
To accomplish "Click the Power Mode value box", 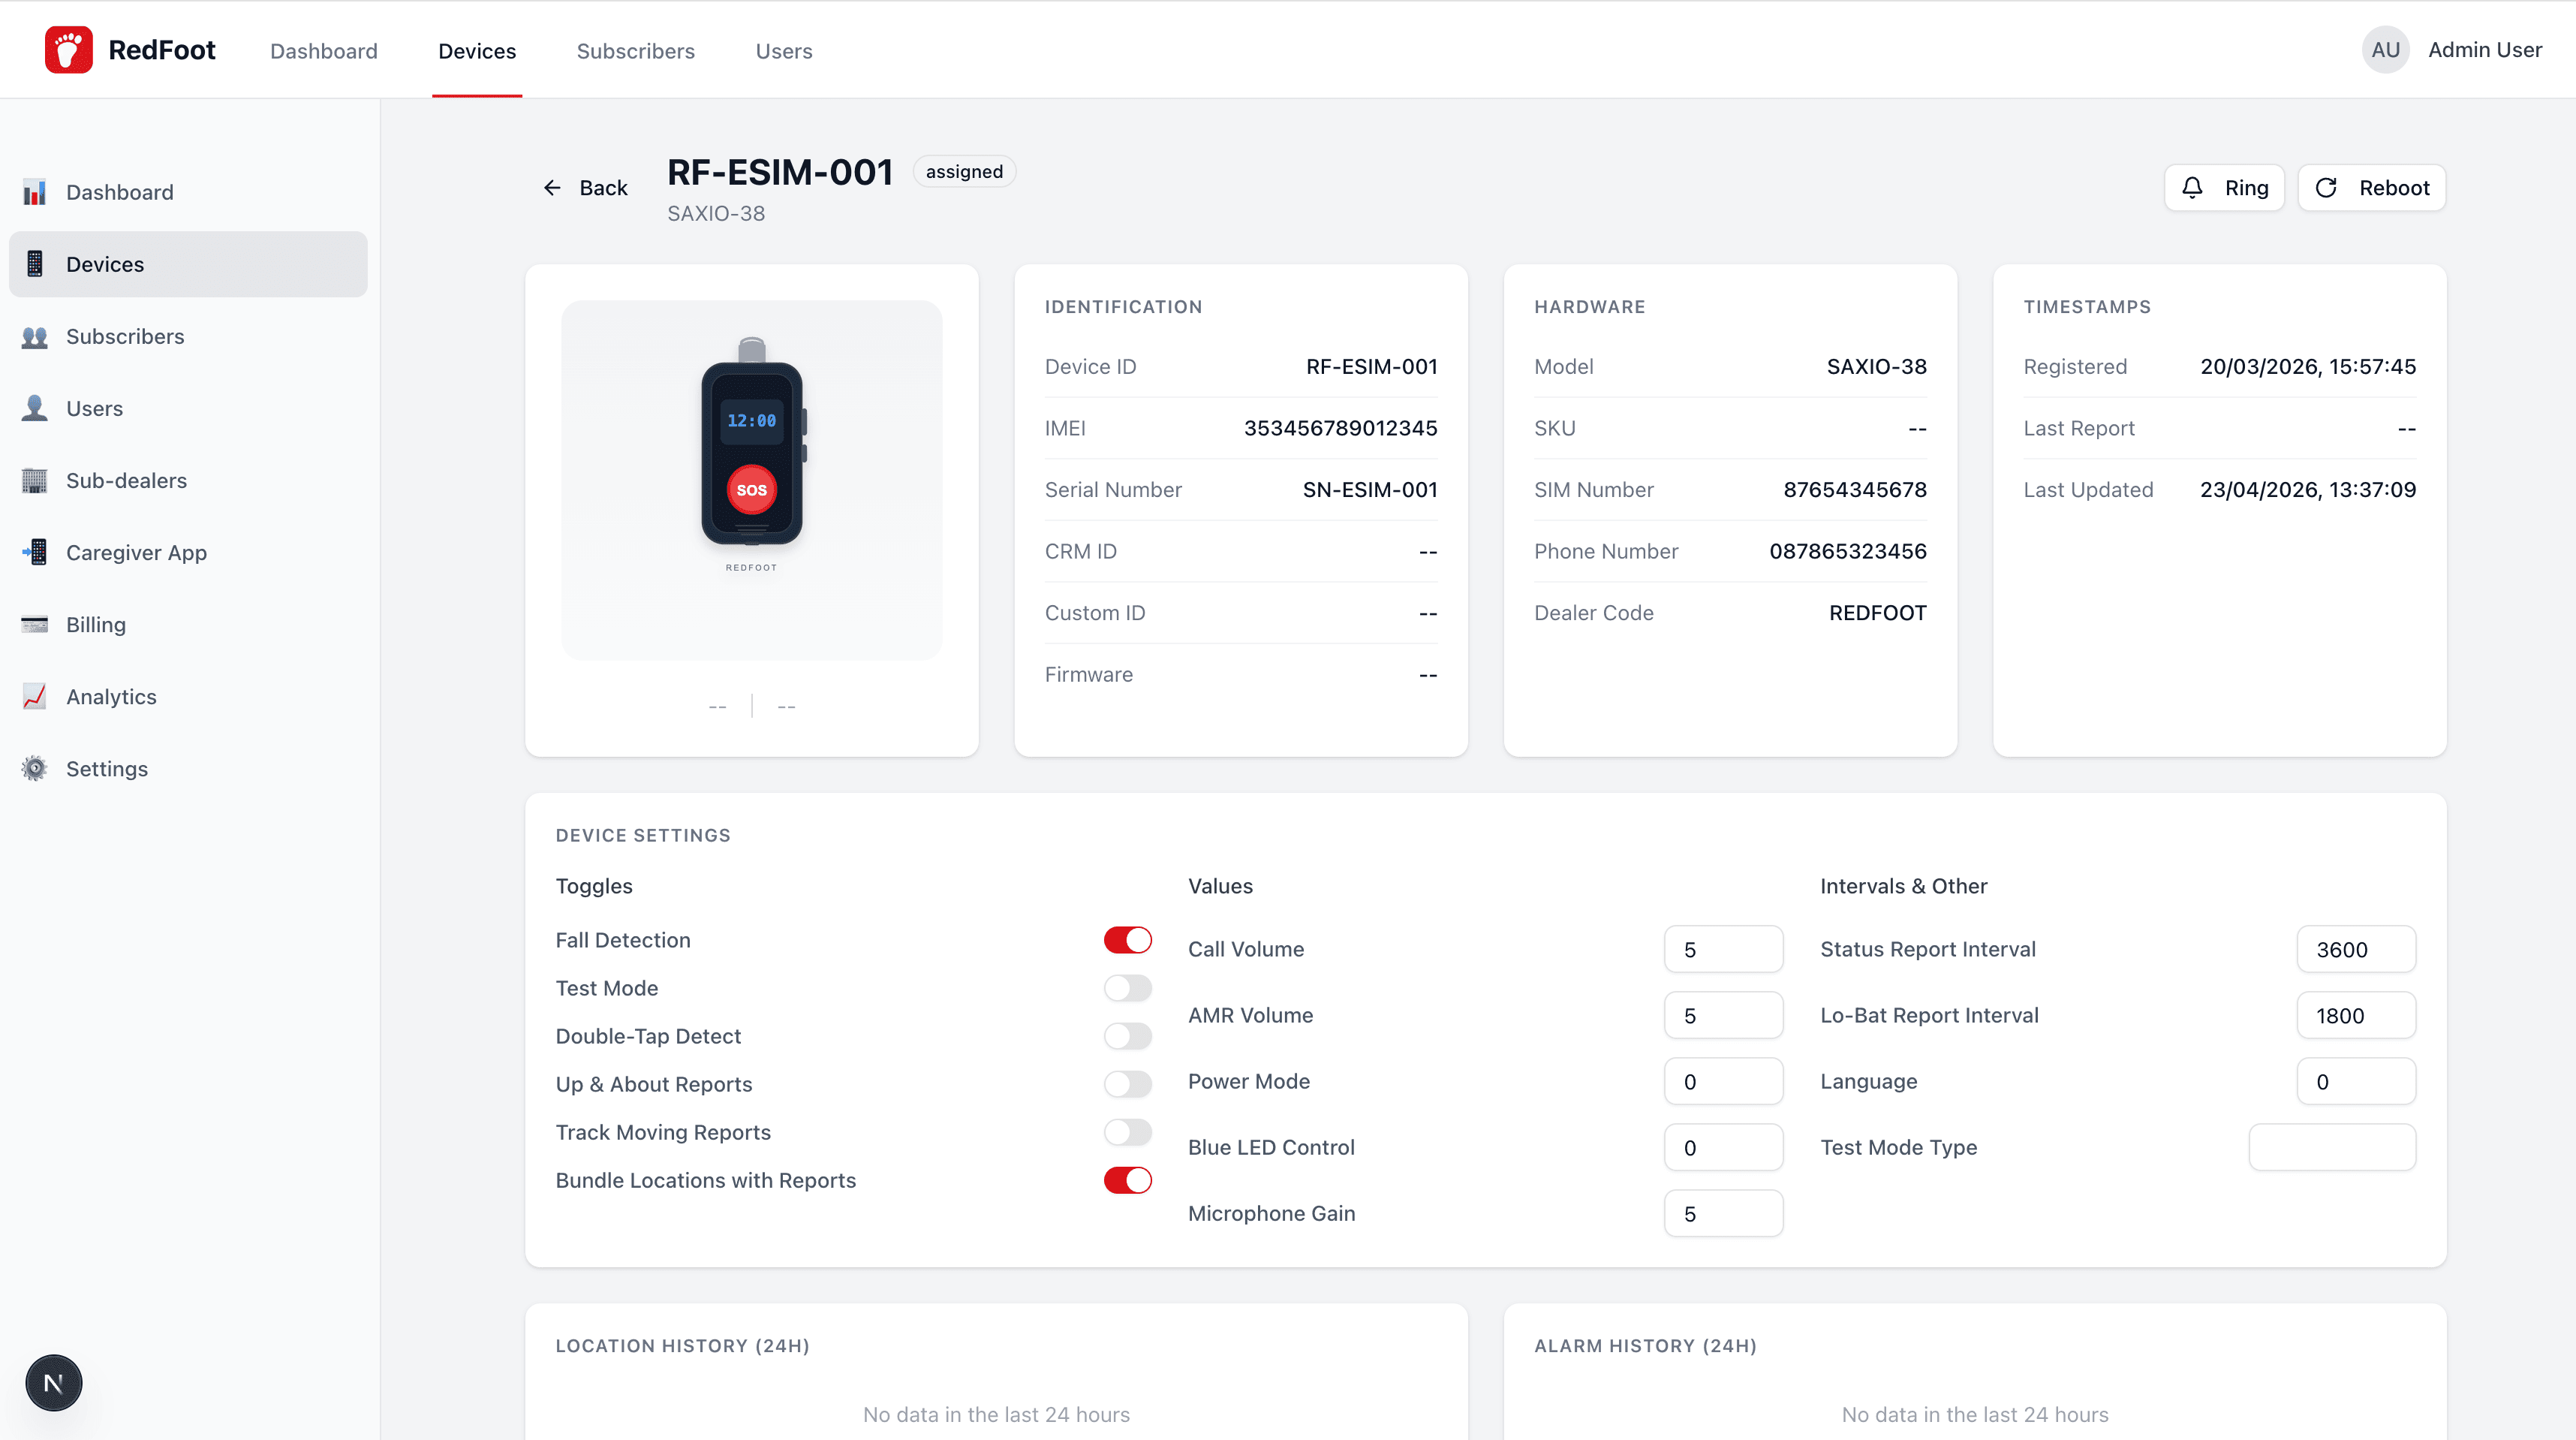I will [1723, 1081].
